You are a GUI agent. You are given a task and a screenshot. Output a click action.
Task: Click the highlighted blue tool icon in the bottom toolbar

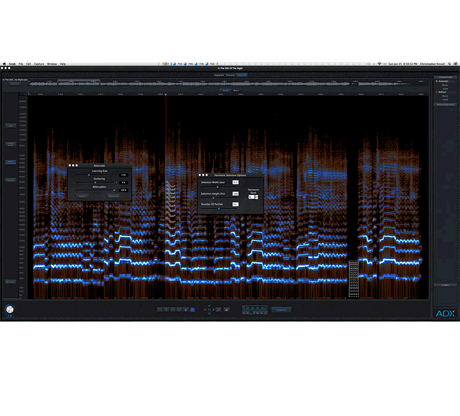click(192, 310)
